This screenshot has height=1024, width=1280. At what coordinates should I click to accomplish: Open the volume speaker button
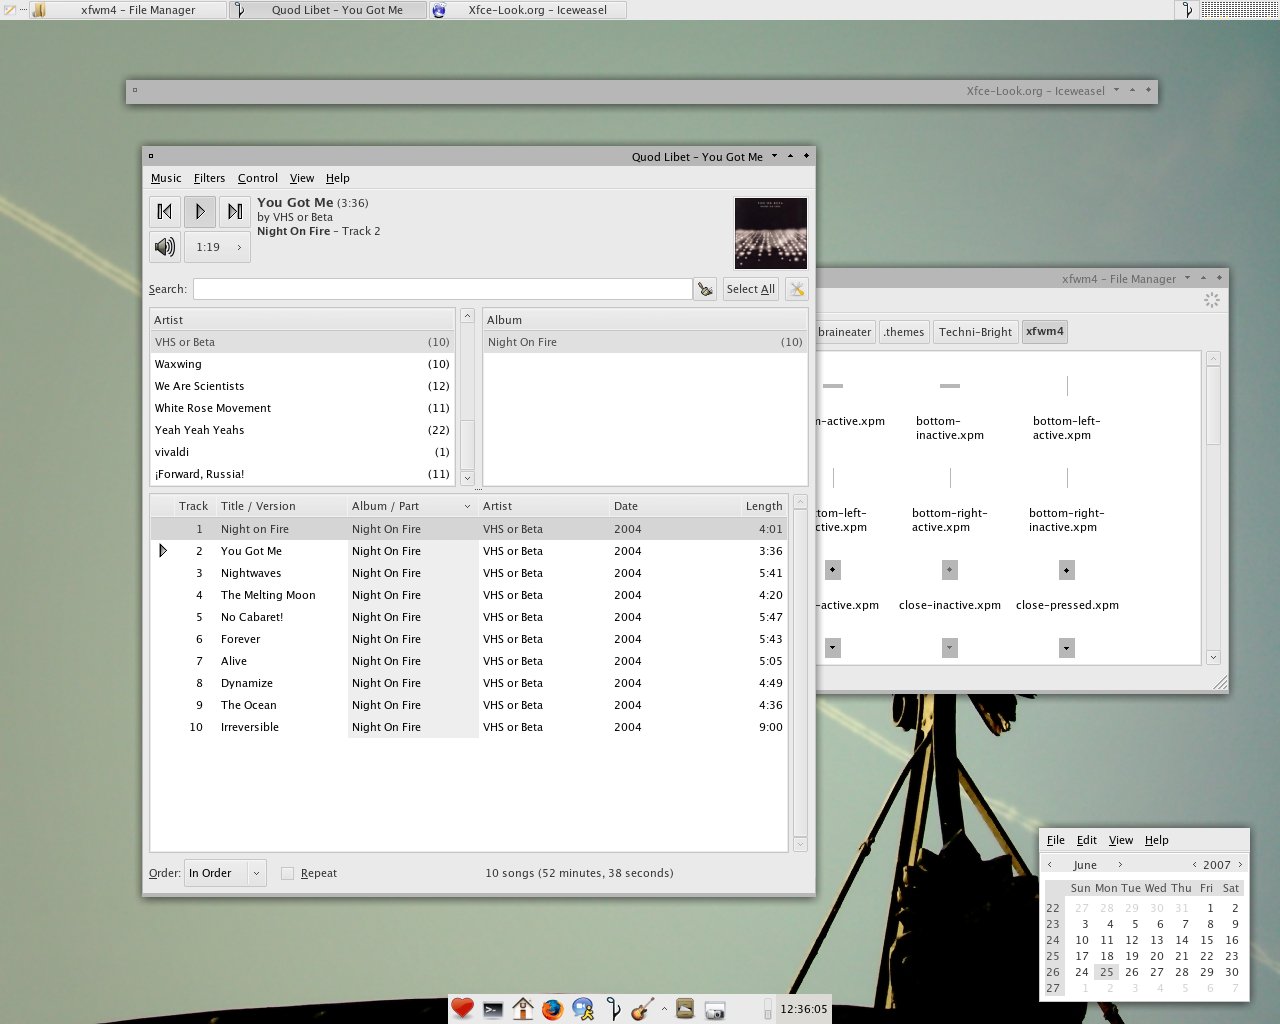[x=165, y=246]
